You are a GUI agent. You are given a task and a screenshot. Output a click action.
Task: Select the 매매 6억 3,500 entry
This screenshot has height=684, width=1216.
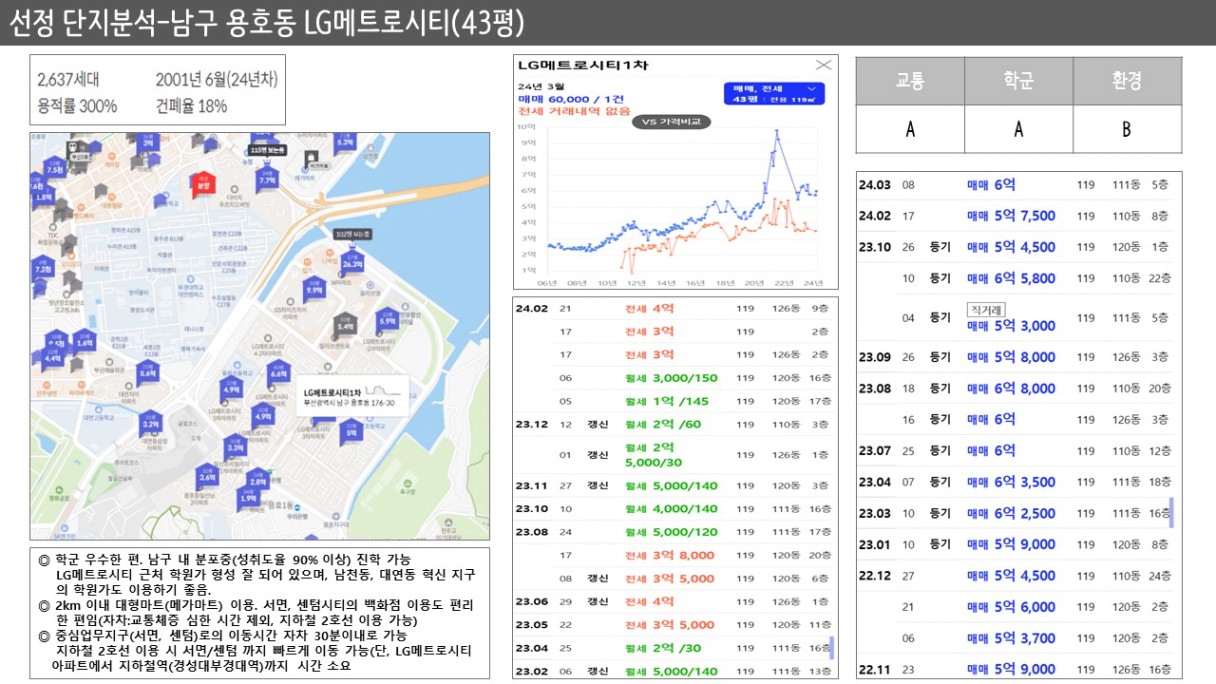coord(1011,482)
